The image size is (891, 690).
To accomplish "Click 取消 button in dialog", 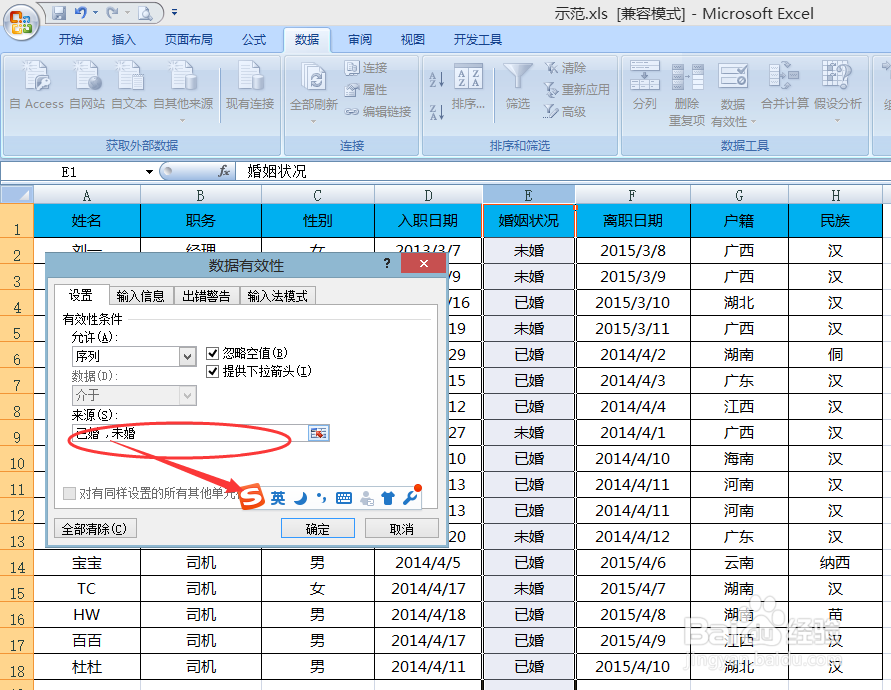I will (x=402, y=529).
